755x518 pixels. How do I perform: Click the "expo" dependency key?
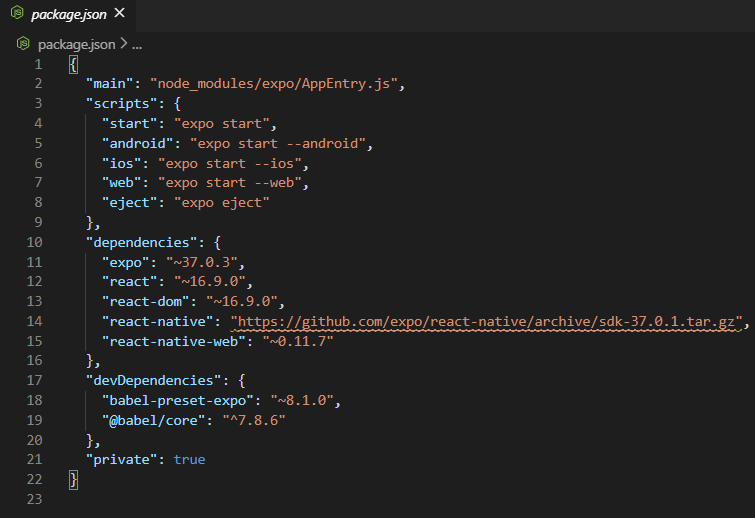point(125,262)
